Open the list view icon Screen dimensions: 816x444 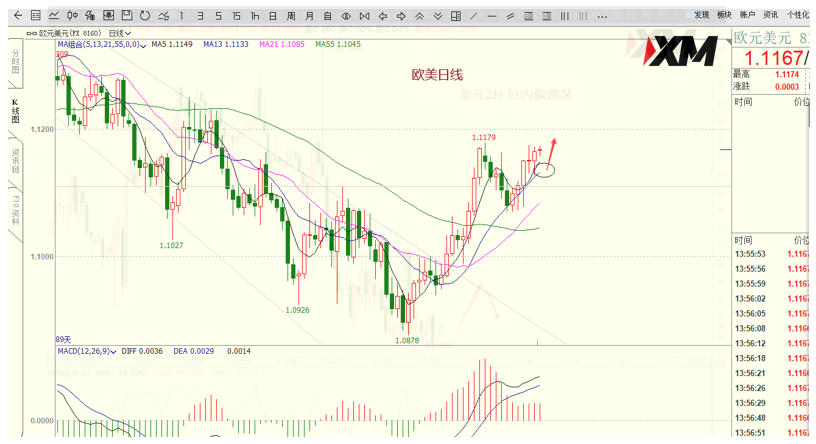tap(35, 16)
